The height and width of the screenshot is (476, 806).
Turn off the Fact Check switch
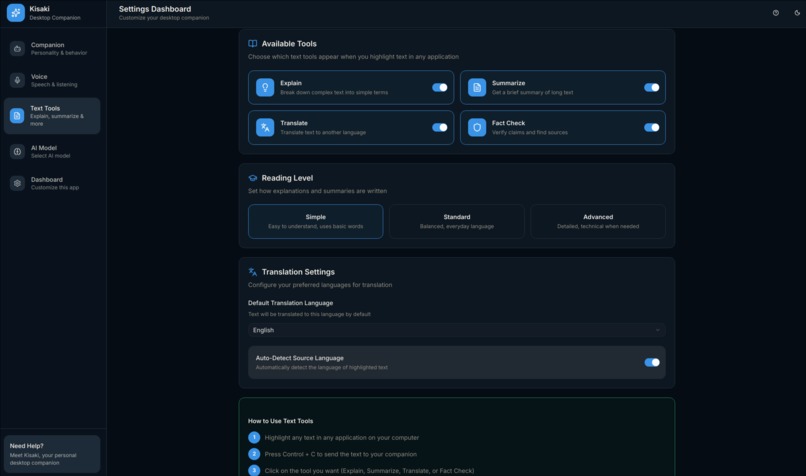(x=651, y=127)
